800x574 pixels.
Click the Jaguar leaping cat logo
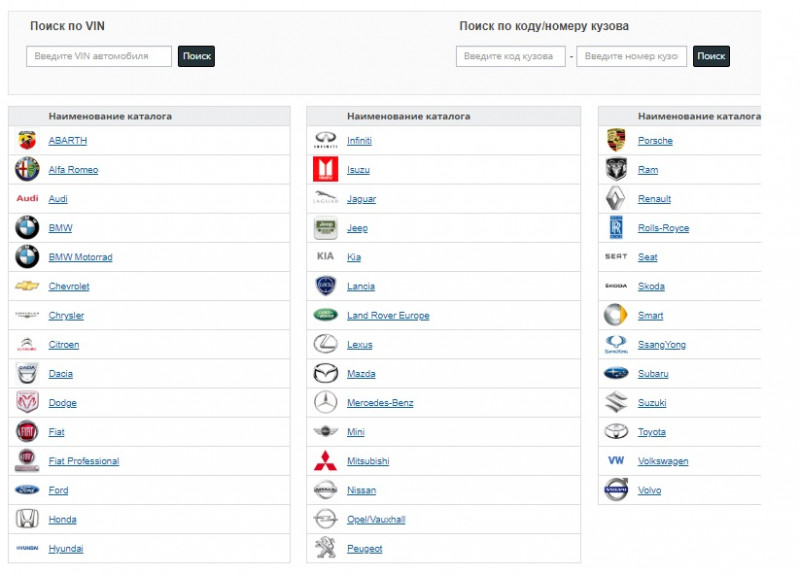coord(326,198)
